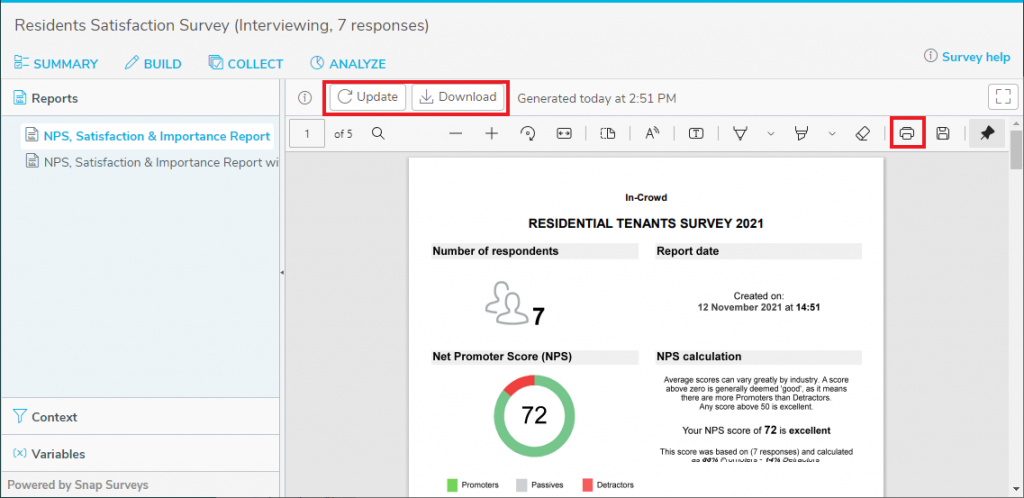Click 'Powered by Snap Surveys' text

78,485
